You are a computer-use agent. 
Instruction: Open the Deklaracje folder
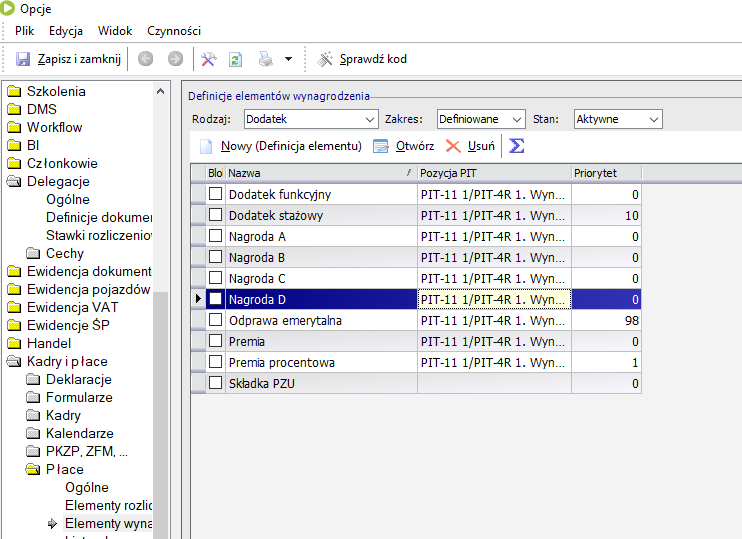click(x=69, y=379)
